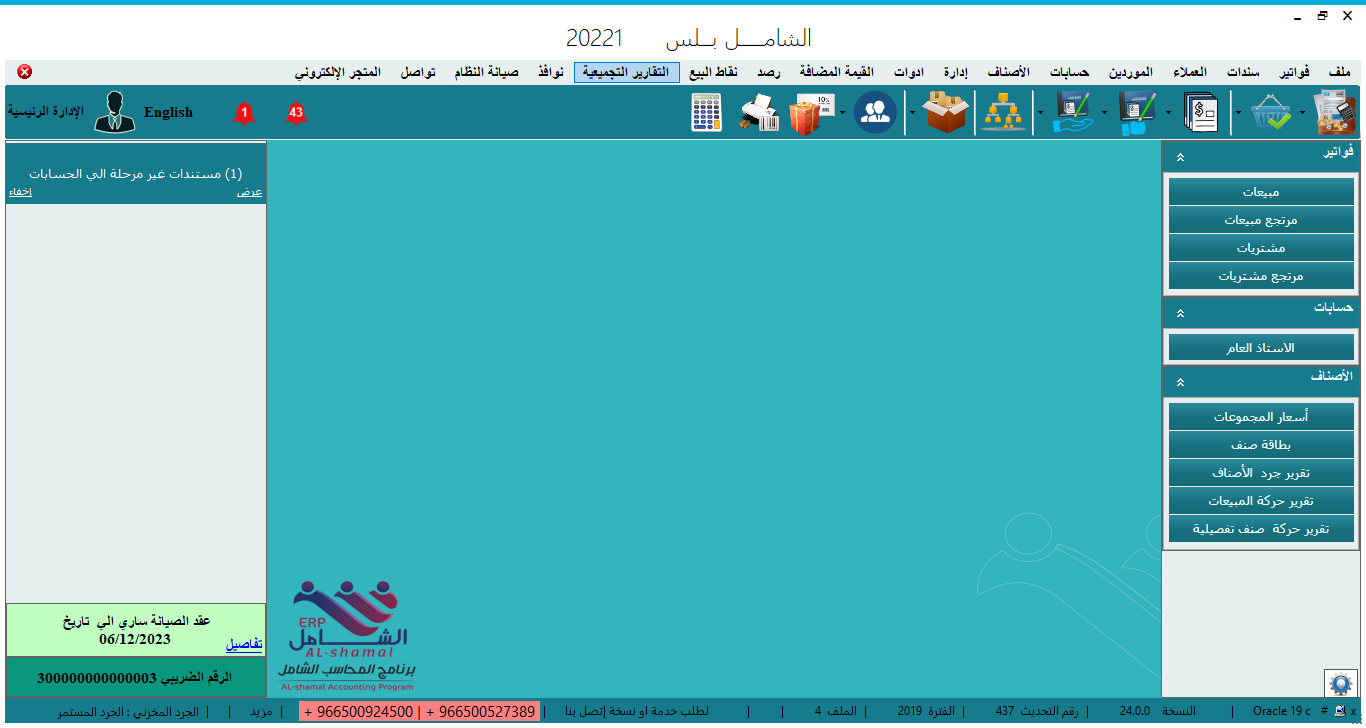Click the gear settings icon at bottom right

click(1339, 683)
